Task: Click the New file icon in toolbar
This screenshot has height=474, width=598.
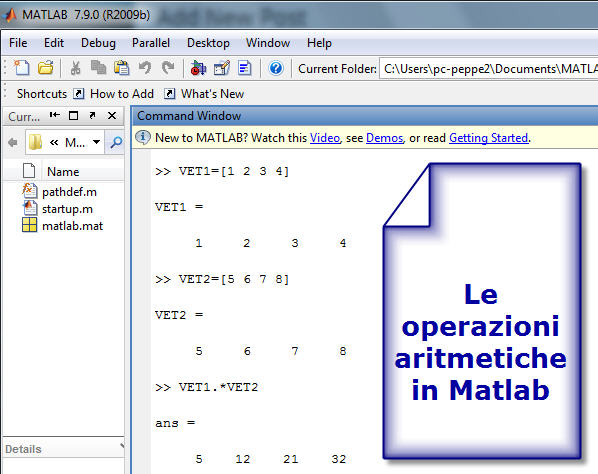Action: click(x=21, y=68)
